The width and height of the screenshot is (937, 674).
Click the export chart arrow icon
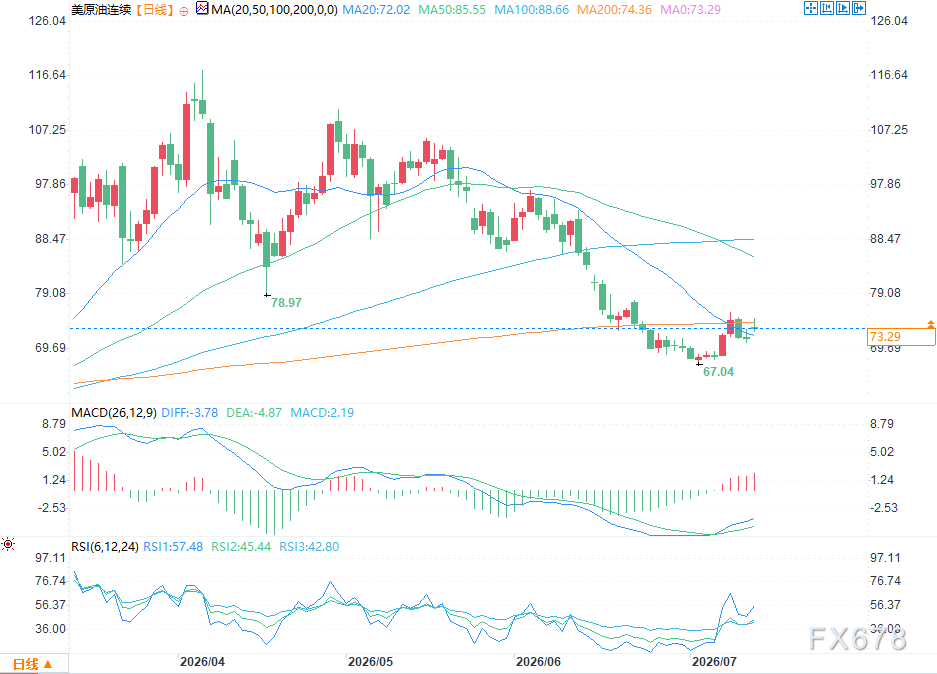[x=859, y=8]
